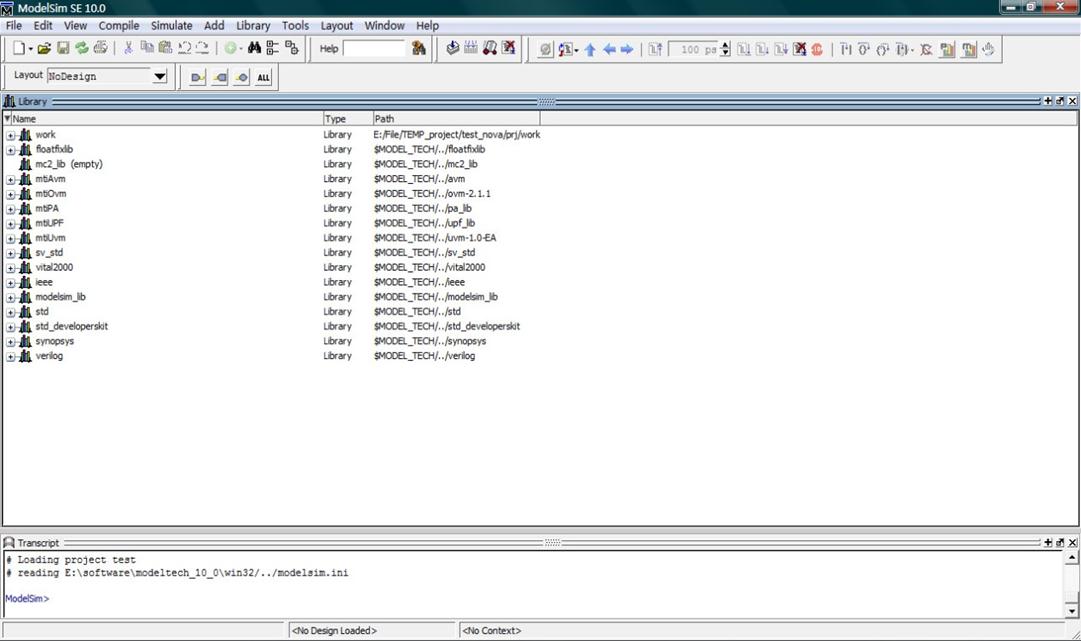Click the Undo icon
This screenshot has width=1081, height=641.
click(x=184, y=48)
